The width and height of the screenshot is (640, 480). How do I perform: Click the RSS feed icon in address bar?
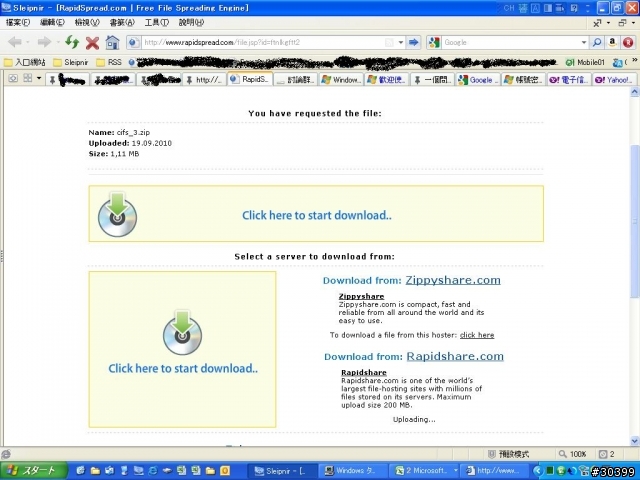point(389,42)
